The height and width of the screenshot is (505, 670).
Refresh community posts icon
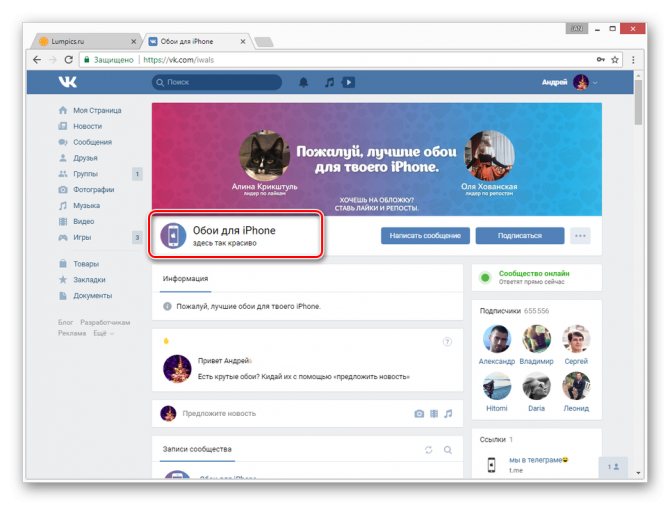click(429, 449)
